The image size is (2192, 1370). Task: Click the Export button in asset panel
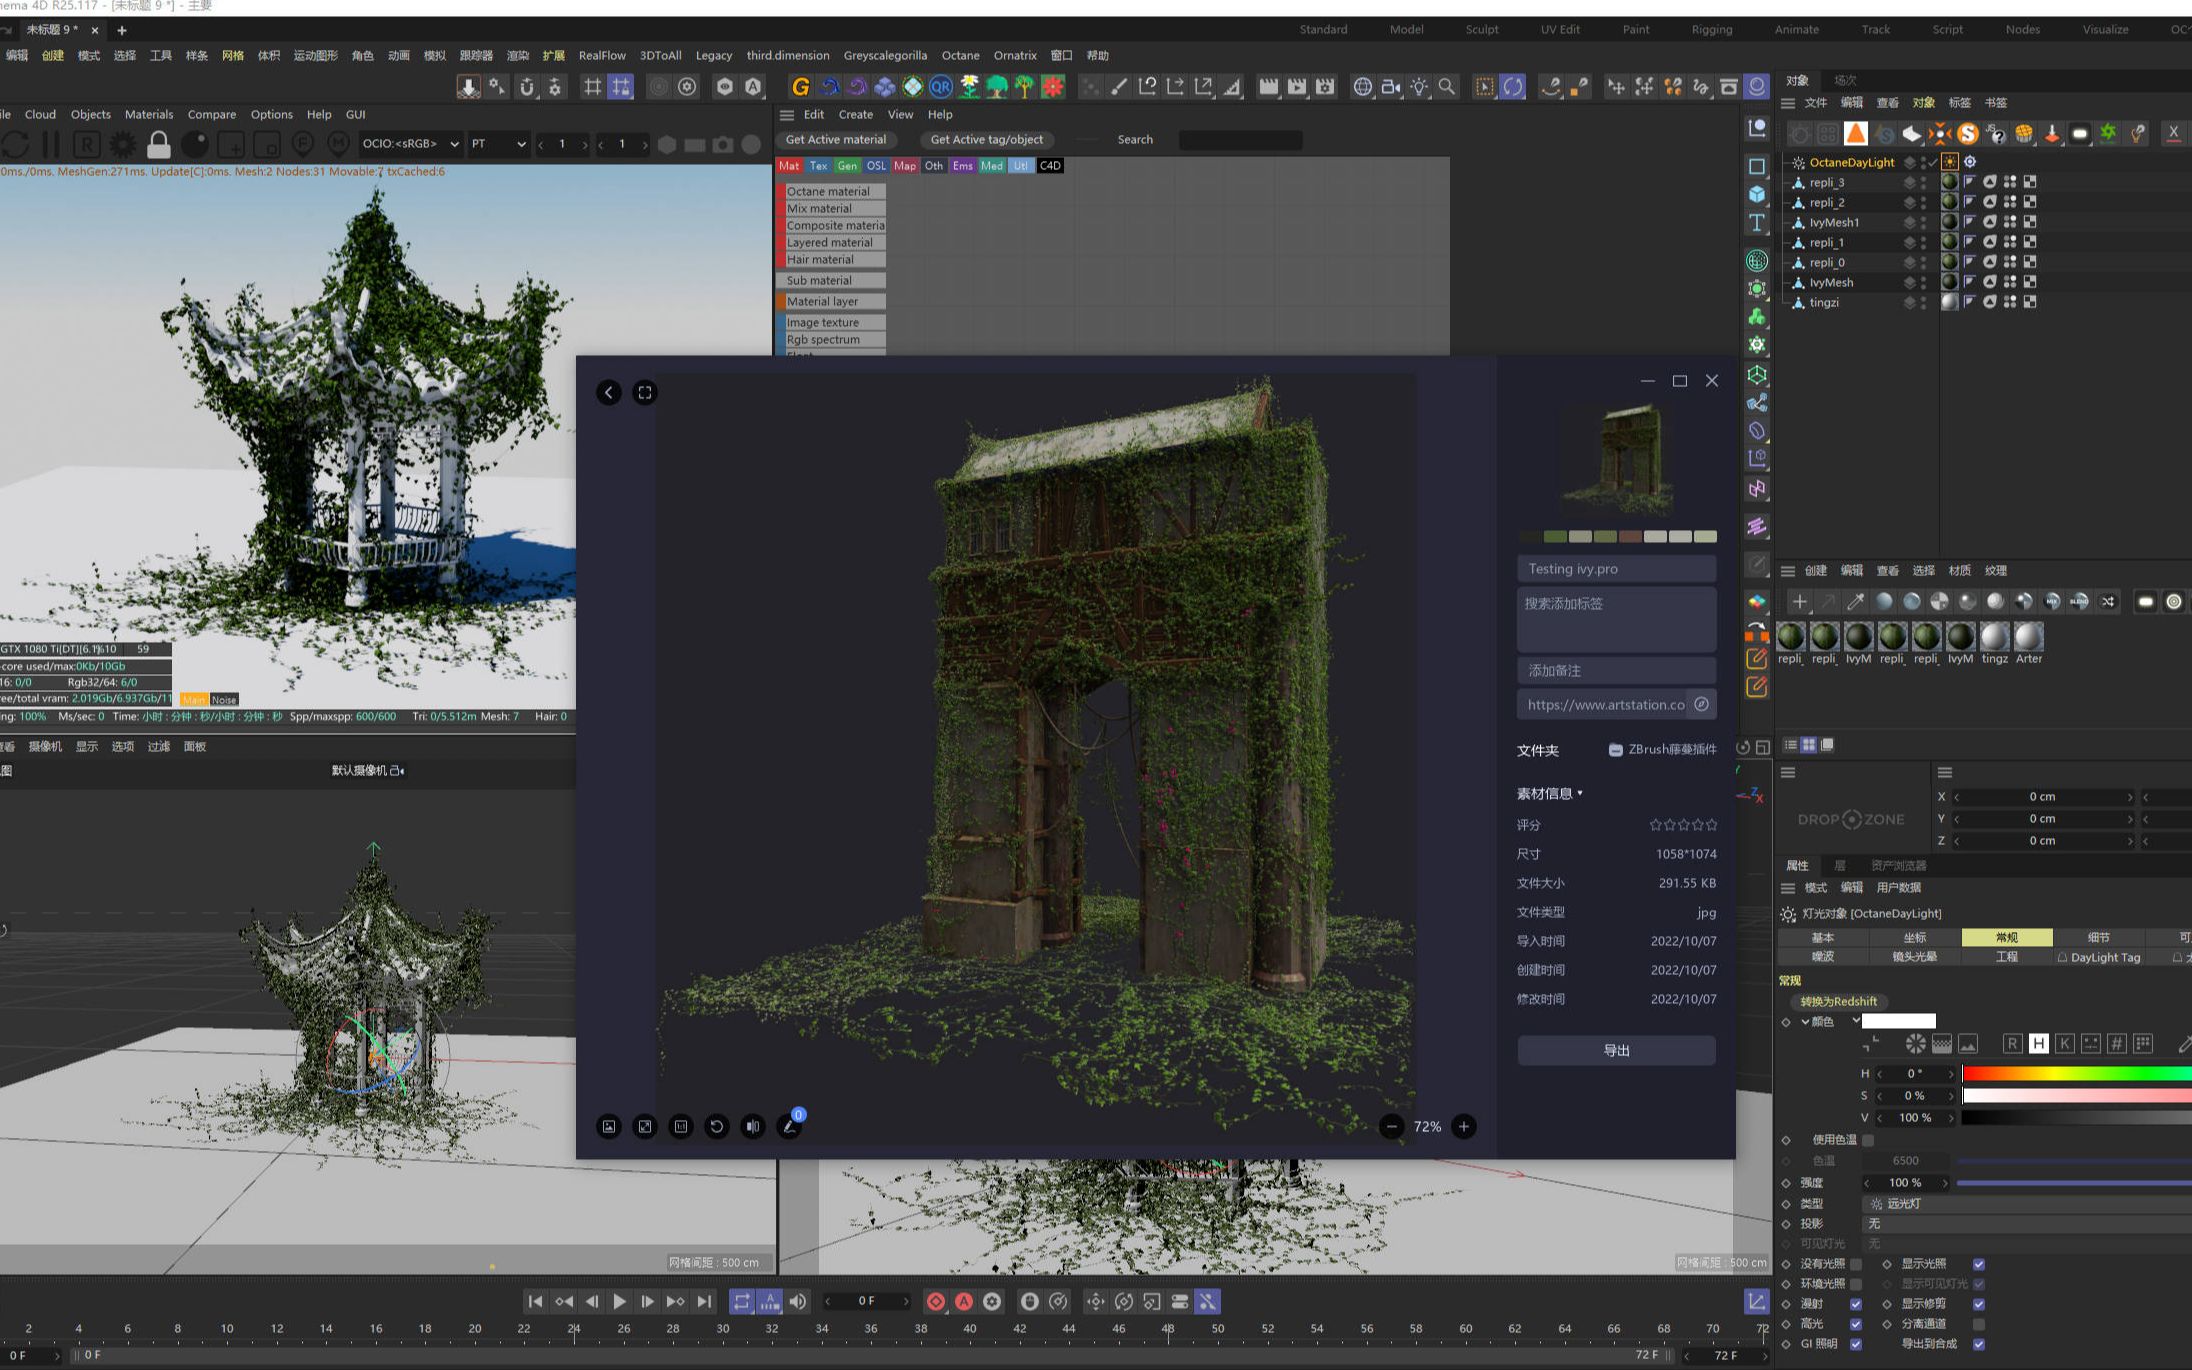point(1616,1048)
